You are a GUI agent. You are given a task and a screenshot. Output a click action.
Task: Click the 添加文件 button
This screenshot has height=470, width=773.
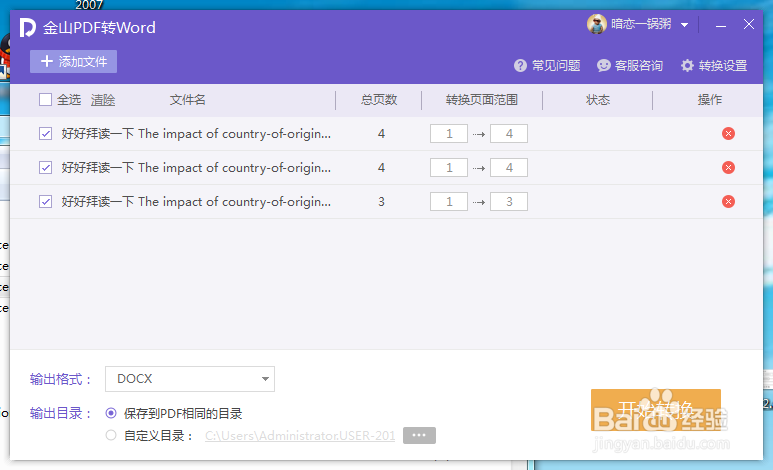73,62
